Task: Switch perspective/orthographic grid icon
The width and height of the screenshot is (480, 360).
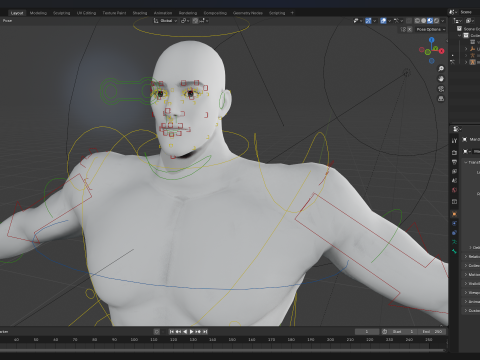Action: pyautogui.click(x=441, y=99)
